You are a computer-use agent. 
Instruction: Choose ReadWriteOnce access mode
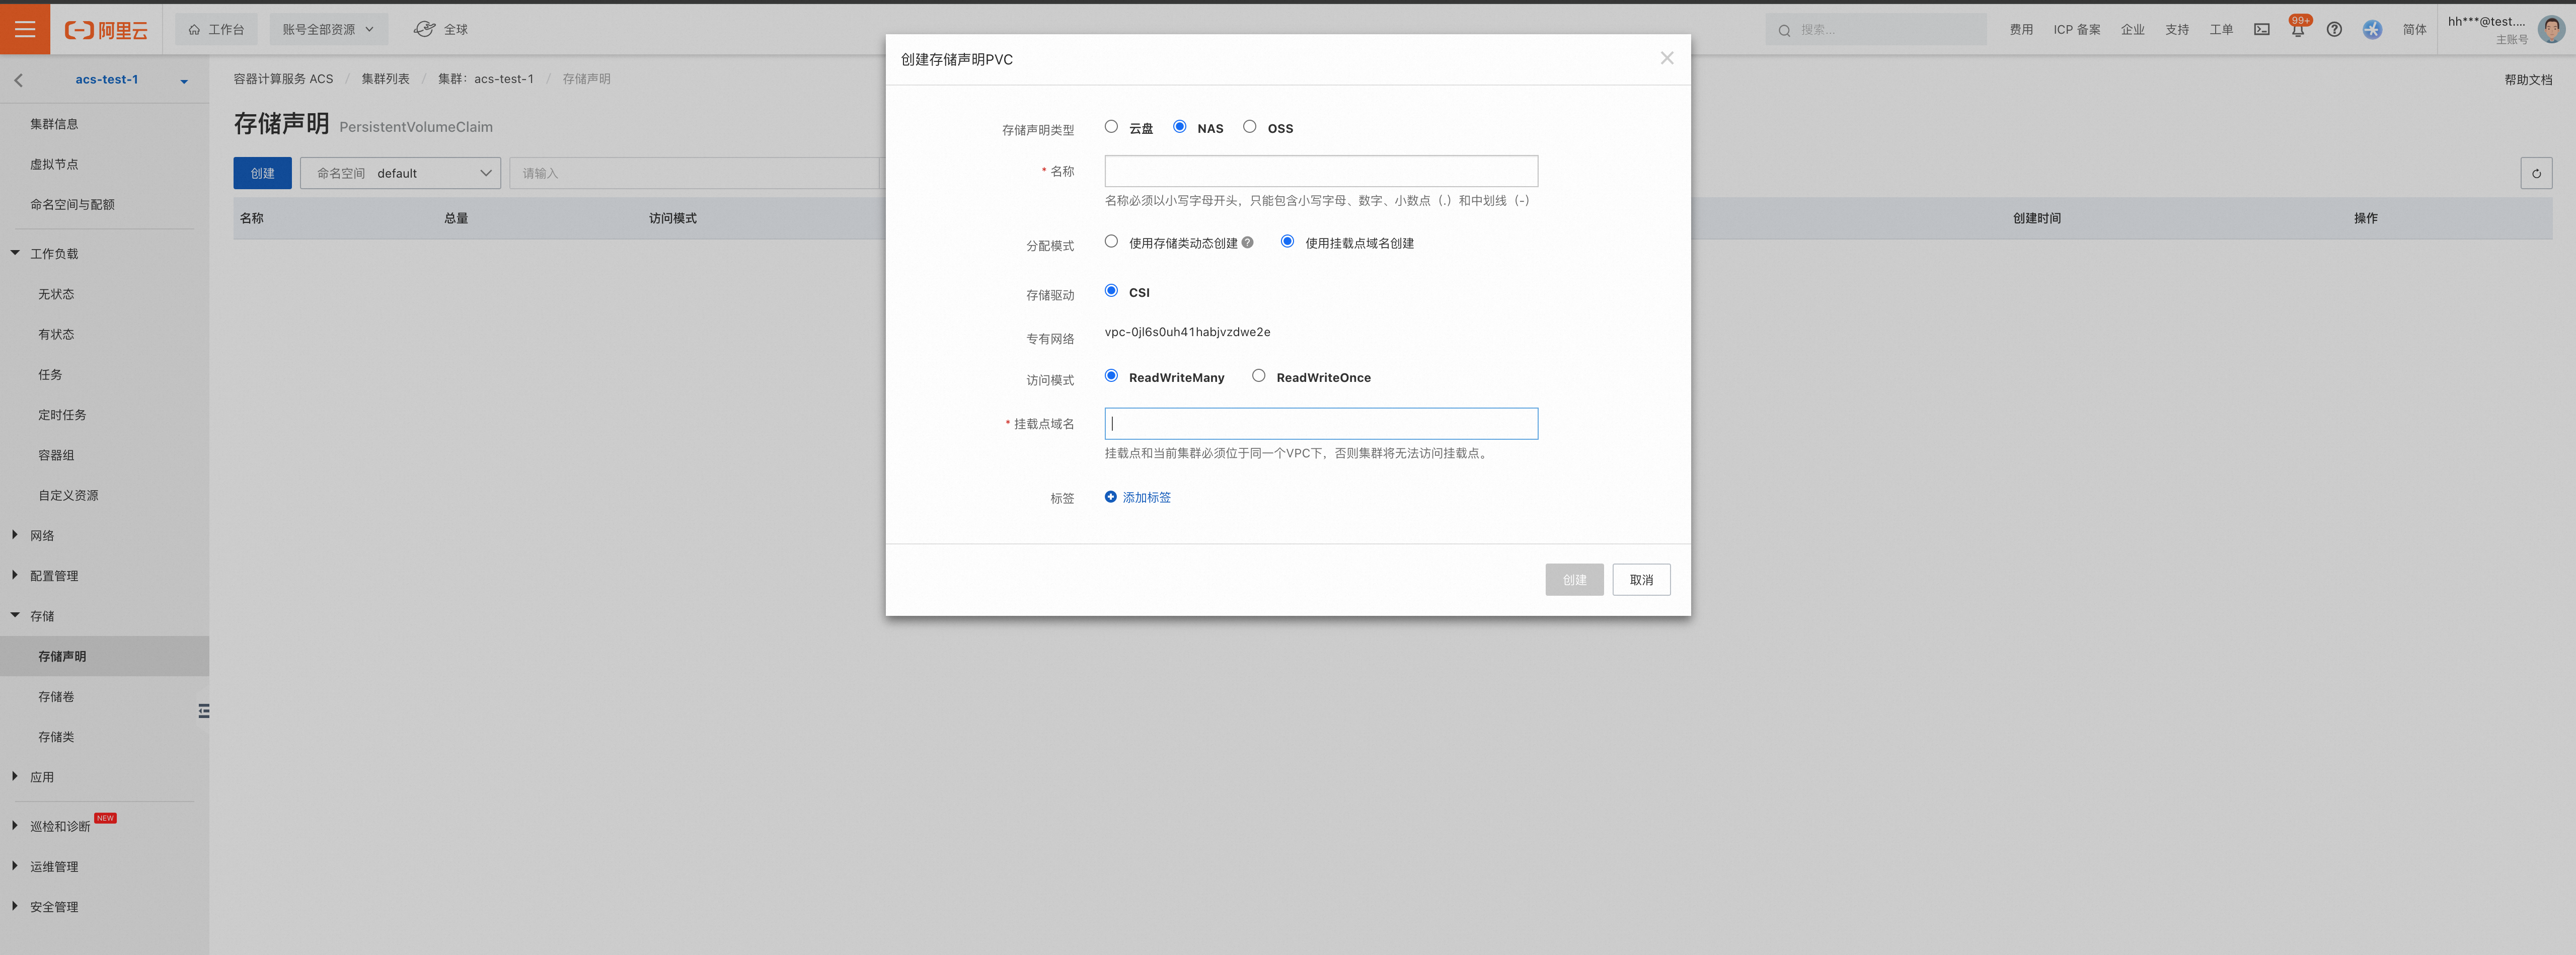1258,376
